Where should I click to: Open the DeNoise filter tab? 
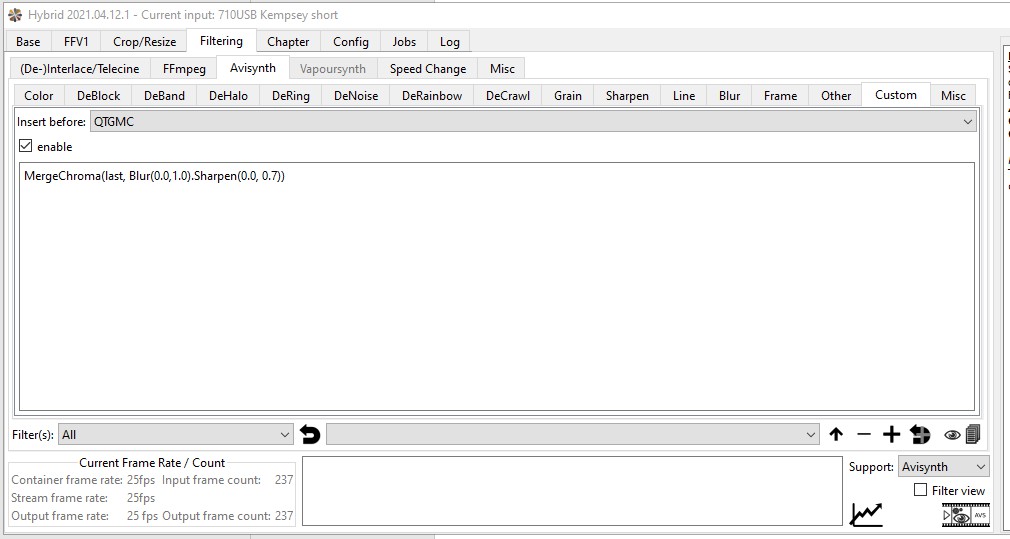(356, 96)
